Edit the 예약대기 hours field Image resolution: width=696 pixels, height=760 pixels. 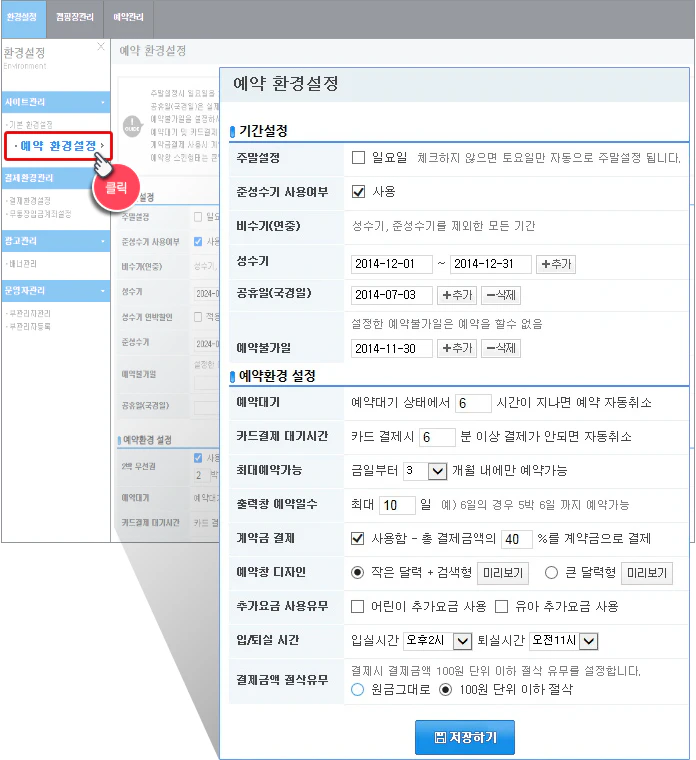[x=473, y=403]
